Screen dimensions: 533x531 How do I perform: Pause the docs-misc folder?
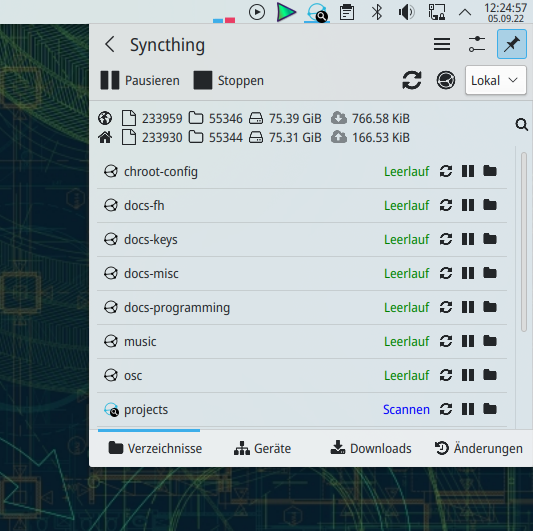click(468, 273)
